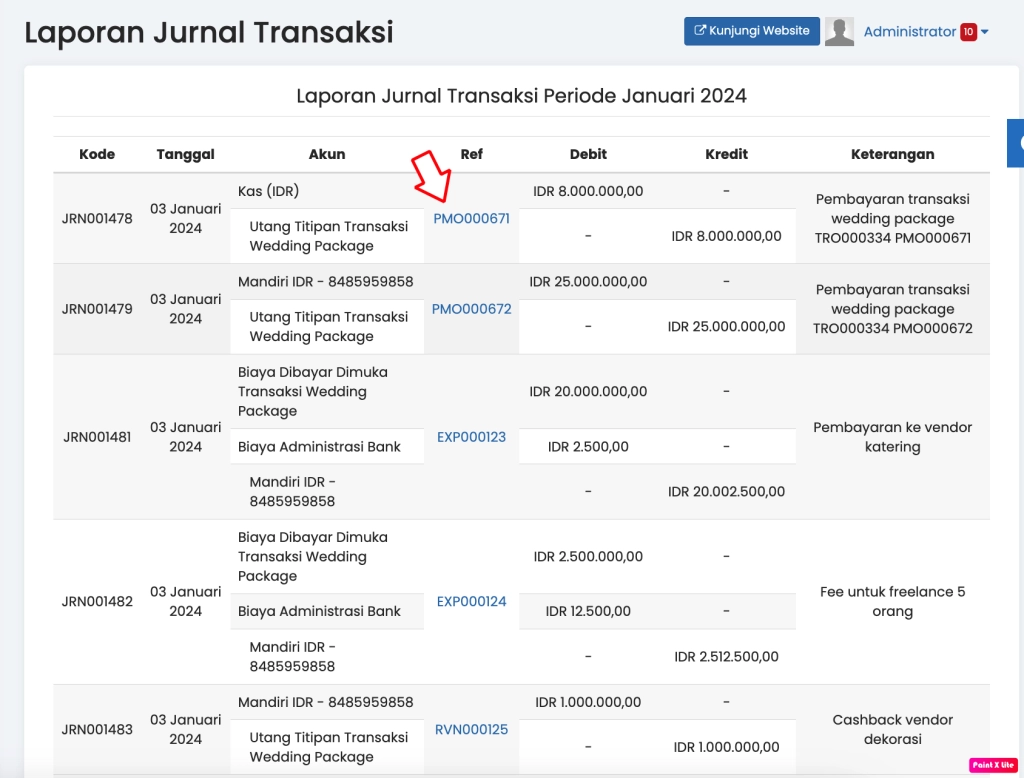This screenshot has height=778, width=1024.
Task: Click the Debit column header
Action: (588, 154)
